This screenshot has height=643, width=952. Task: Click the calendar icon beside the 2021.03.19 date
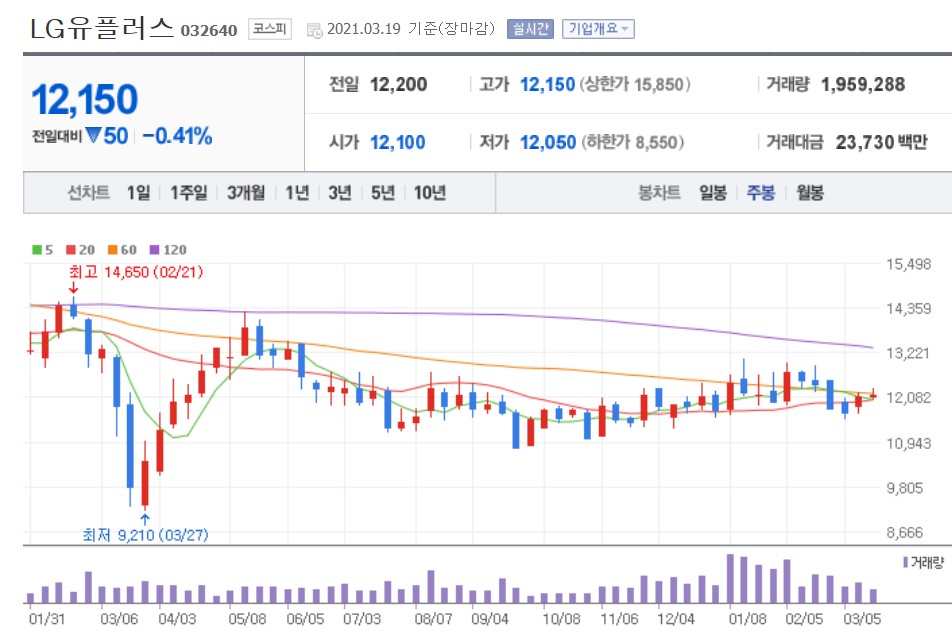click(x=314, y=30)
